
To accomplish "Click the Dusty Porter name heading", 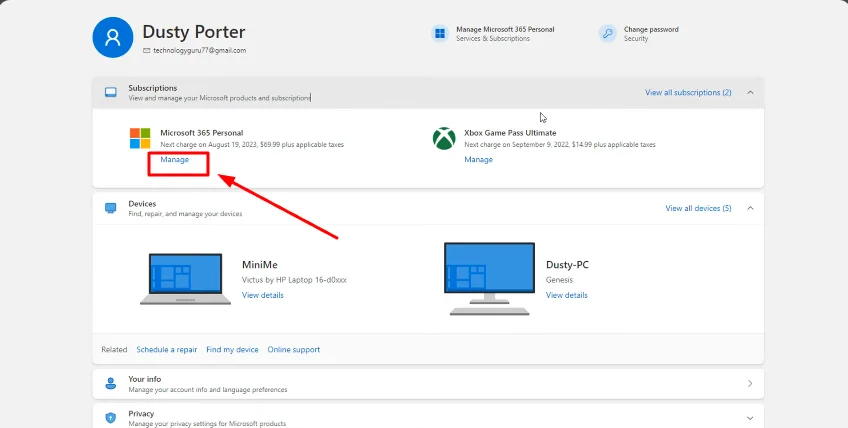I will [x=194, y=32].
